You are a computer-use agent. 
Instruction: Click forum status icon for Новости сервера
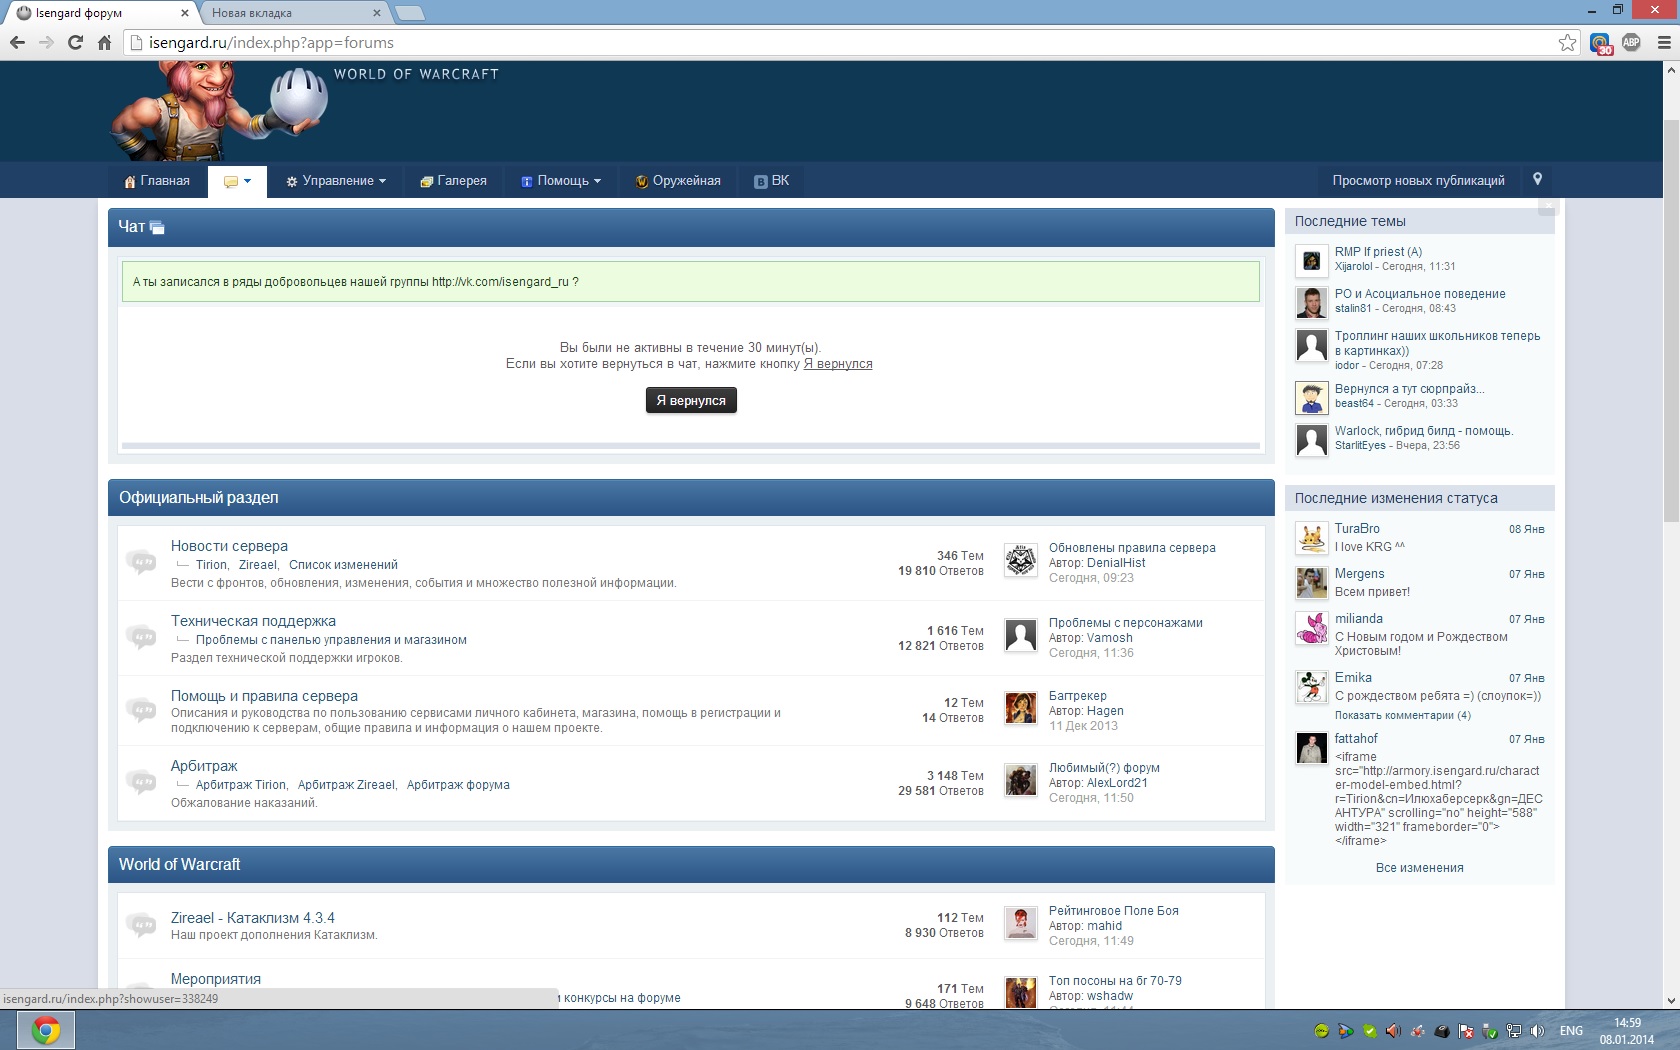tap(141, 562)
